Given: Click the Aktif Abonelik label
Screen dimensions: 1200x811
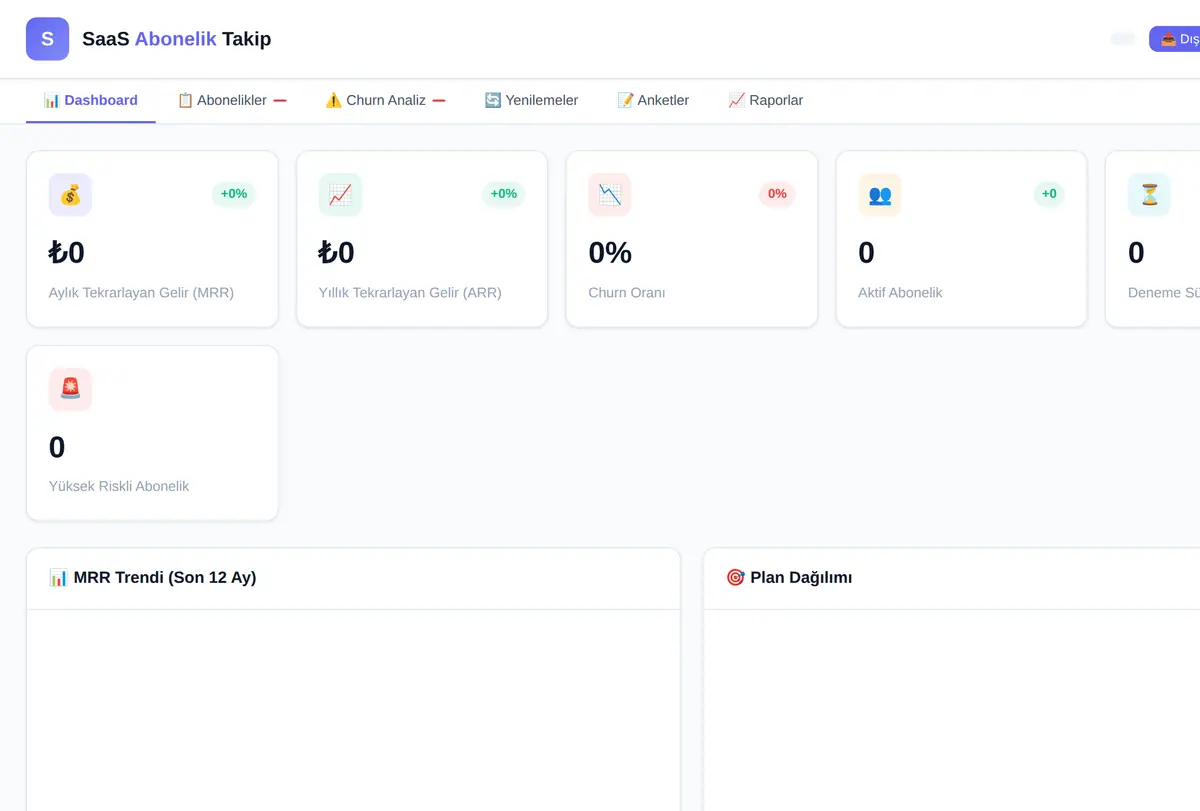Looking at the screenshot, I should pos(900,293).
